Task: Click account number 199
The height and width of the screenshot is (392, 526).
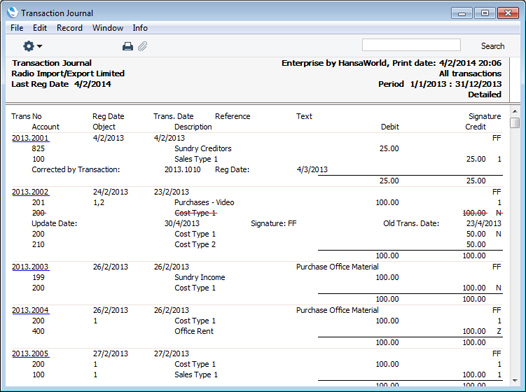Action: click(38, 277)
